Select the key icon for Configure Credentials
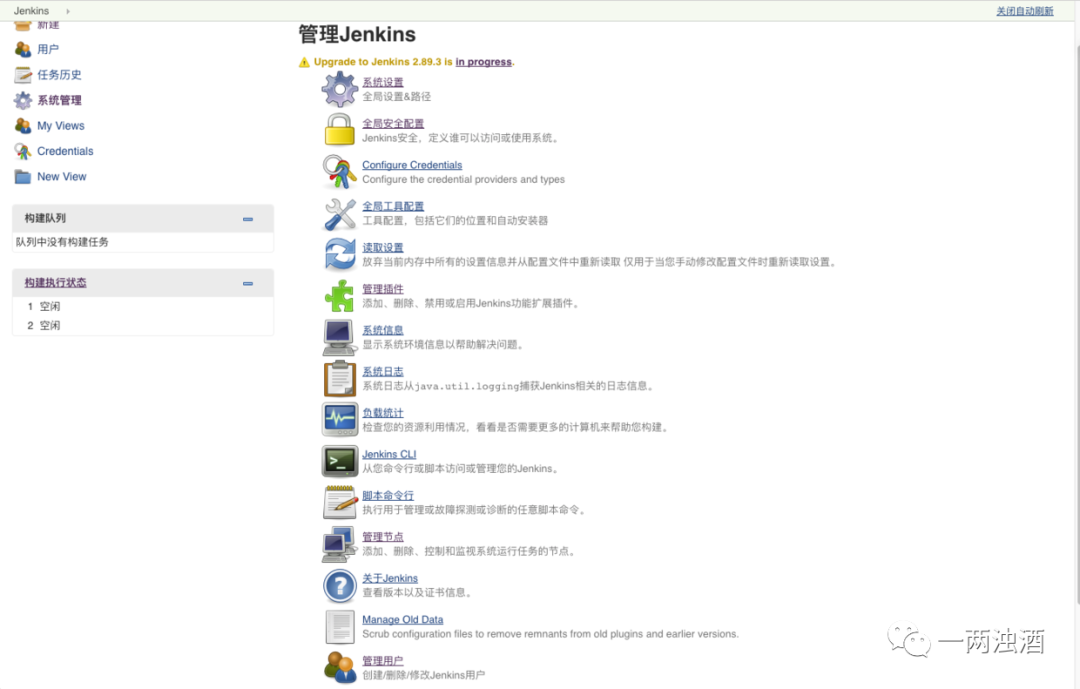Image resolution: width=1080 pixels, height=689 pixels. pos(340,172)
